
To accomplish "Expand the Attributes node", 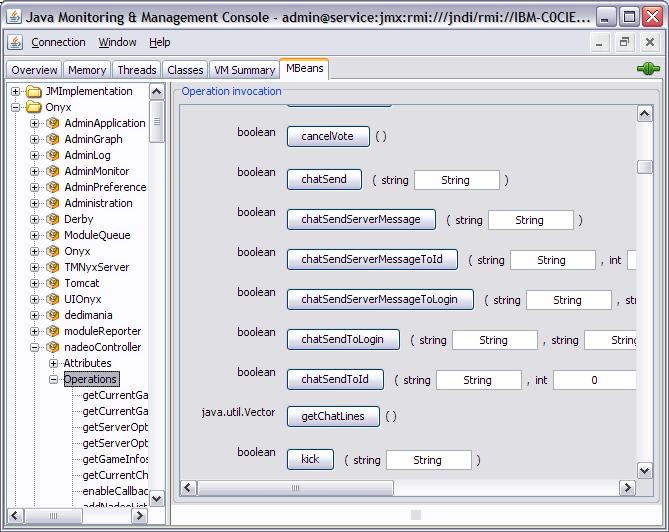I will [53, 363].
